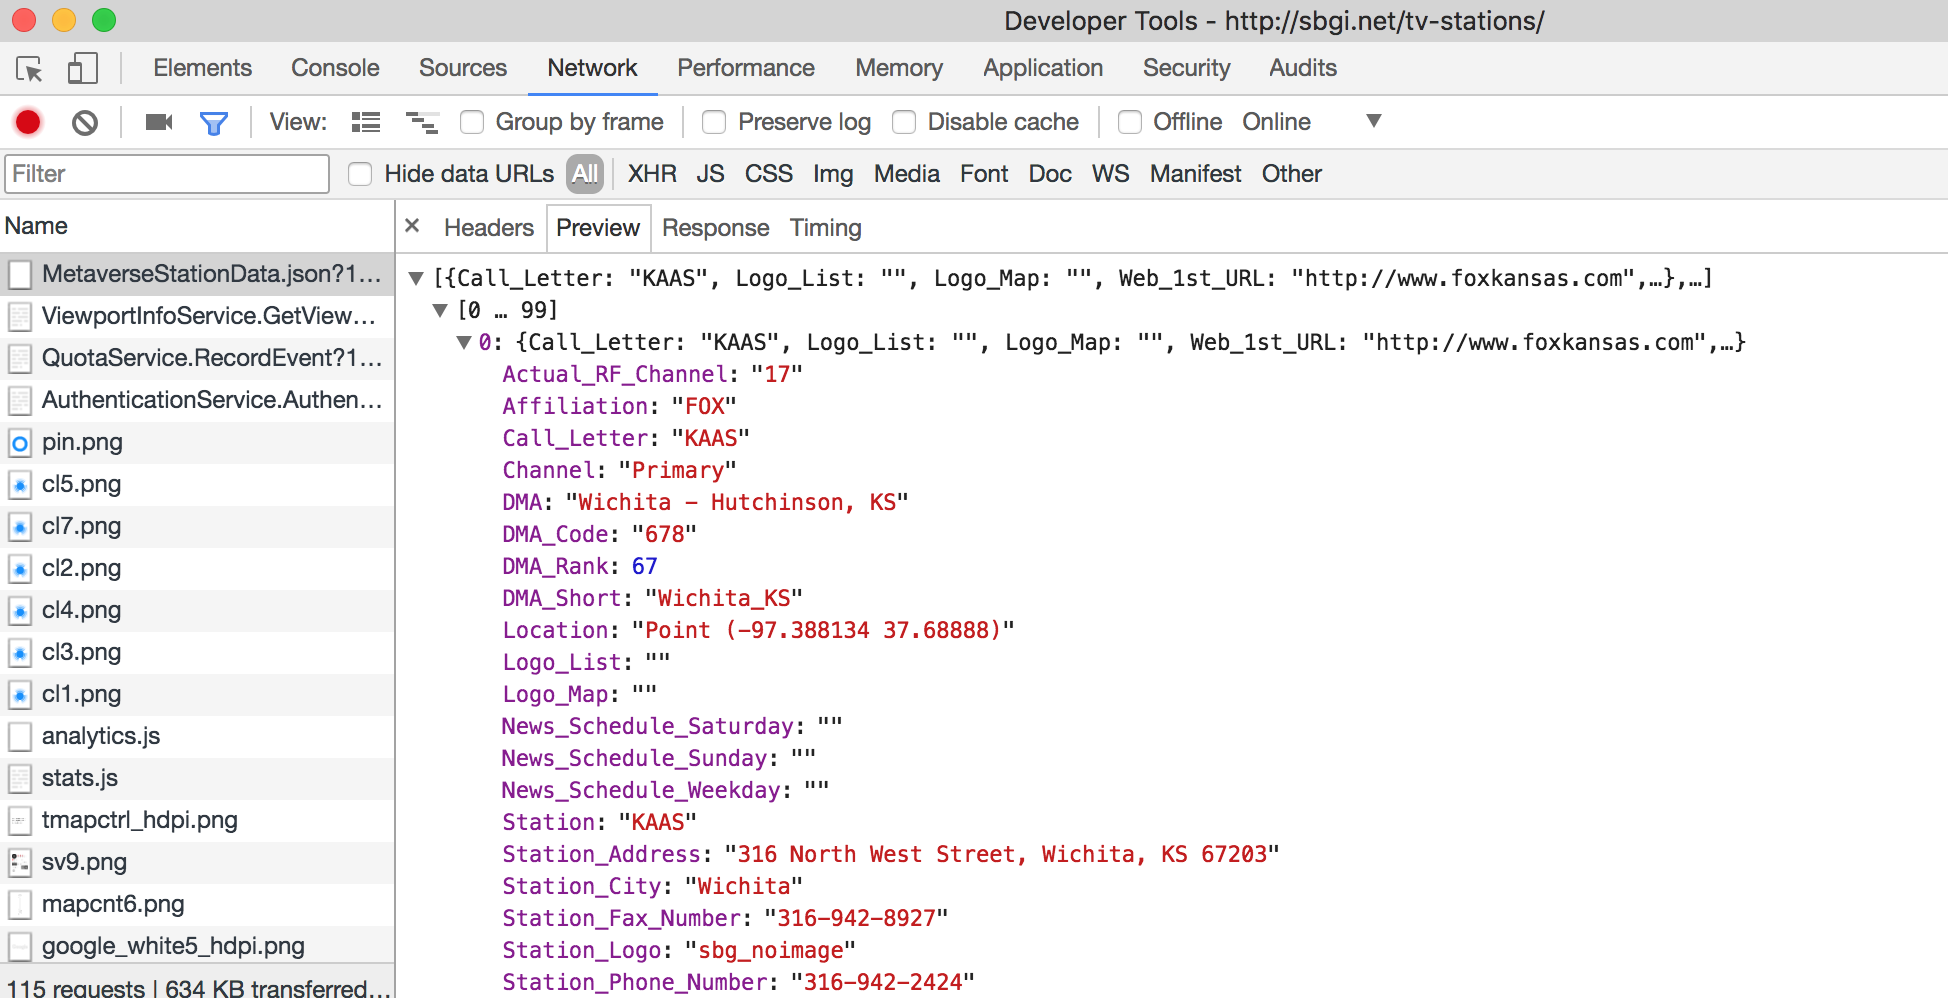Stop recording network log with red button
The width and height of the screenshot is (1948, 998).
(28, 122)
